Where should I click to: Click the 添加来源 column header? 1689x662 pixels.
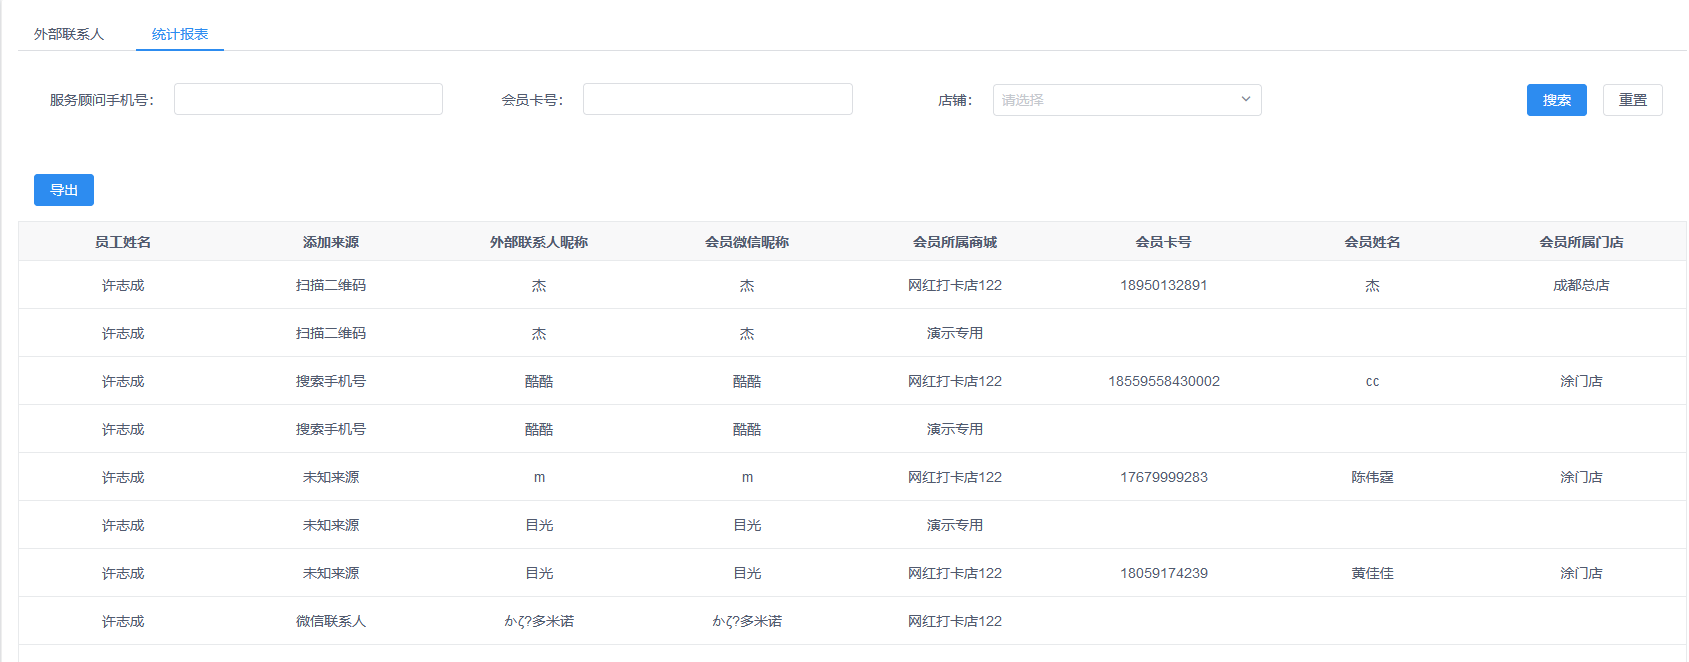coord(331,242)
